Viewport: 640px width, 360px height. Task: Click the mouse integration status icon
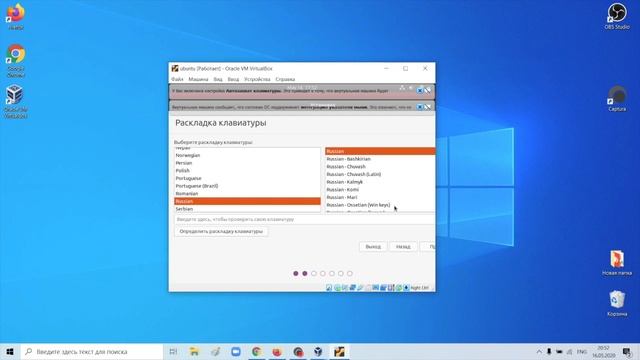tap(399, 288)
